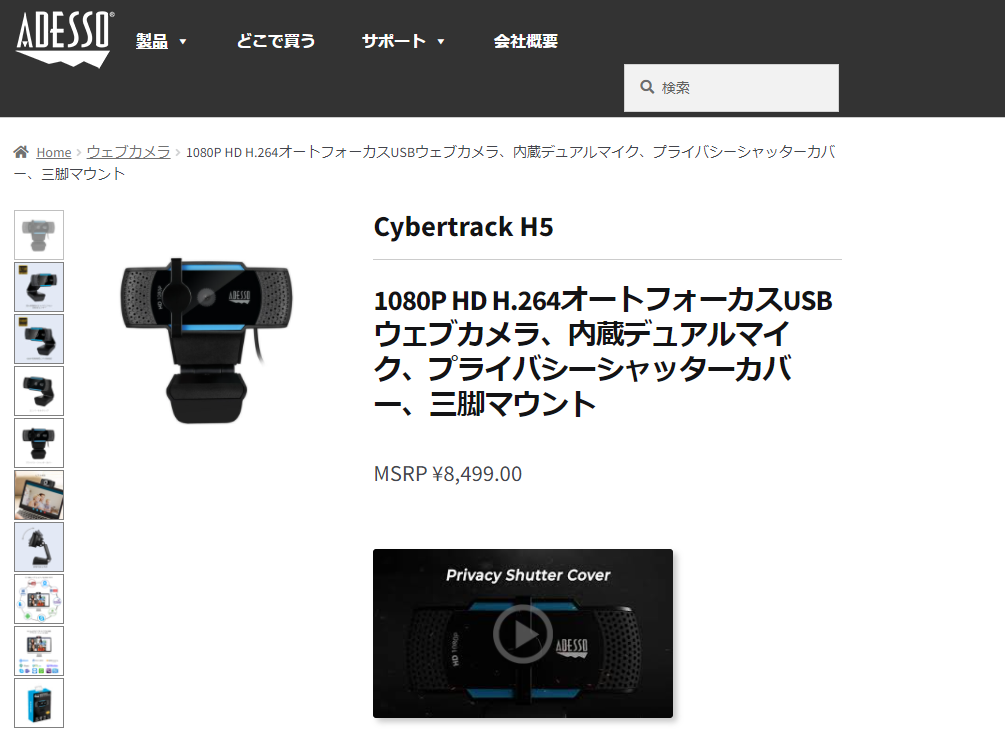This screenshot has height=738, width=1005.
Task: Focus the 検索 search field
Action: coord(731,88)
